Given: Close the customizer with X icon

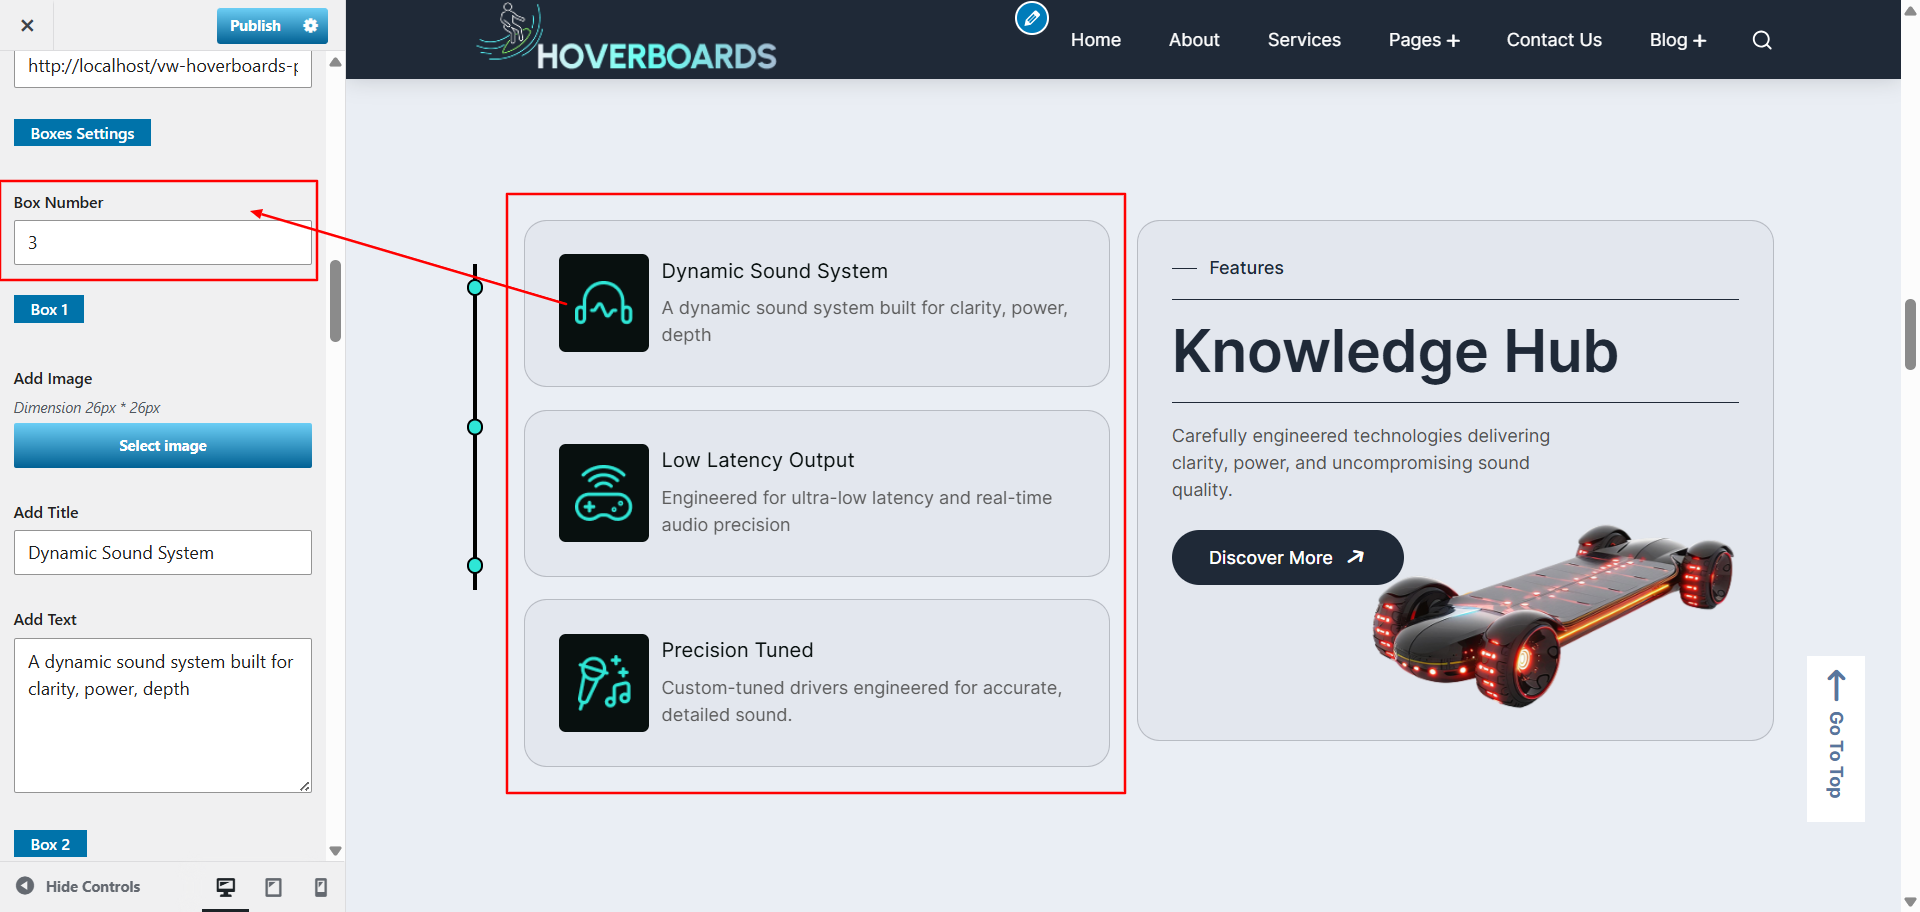Looking at the screenshot, I should (27, 26).
